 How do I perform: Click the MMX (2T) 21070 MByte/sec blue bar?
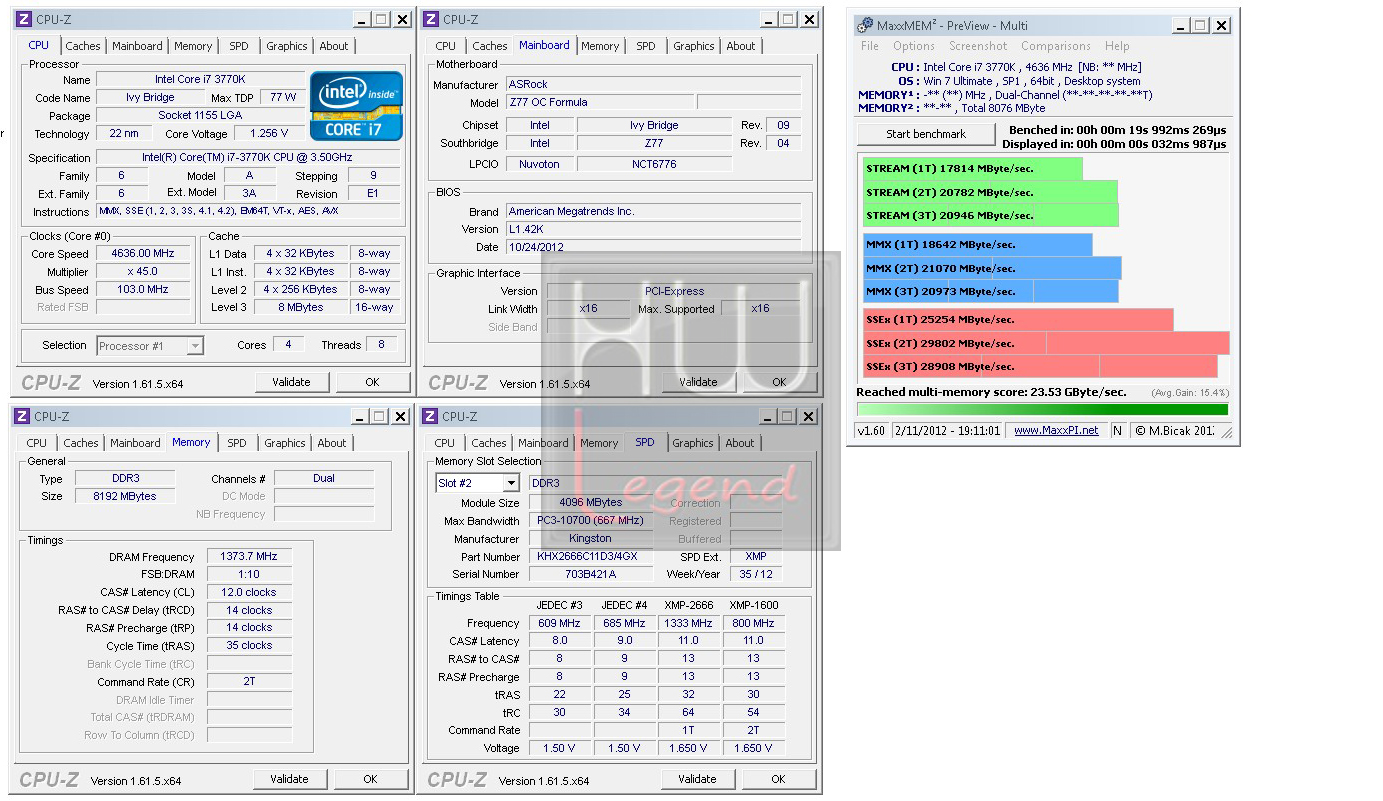click(992, 268)
